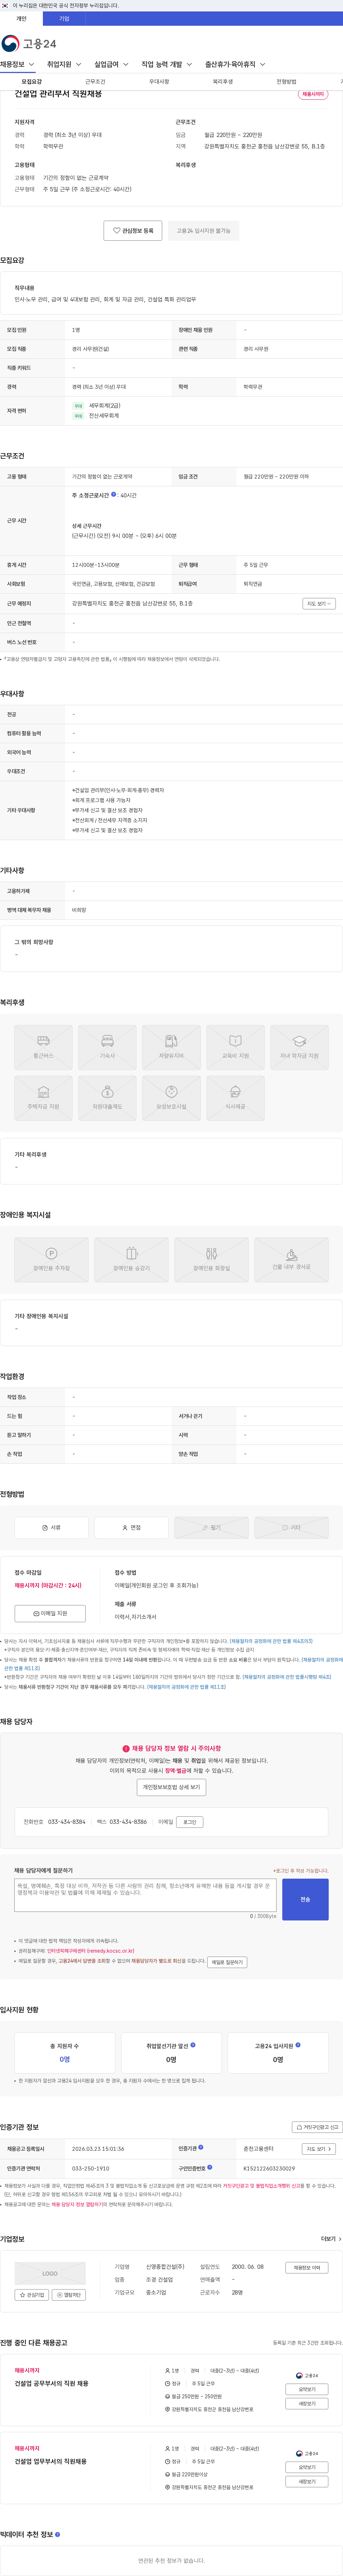Click the 교육비 지원 benefit icon
343x2576 pixels.
(235, 1048)
